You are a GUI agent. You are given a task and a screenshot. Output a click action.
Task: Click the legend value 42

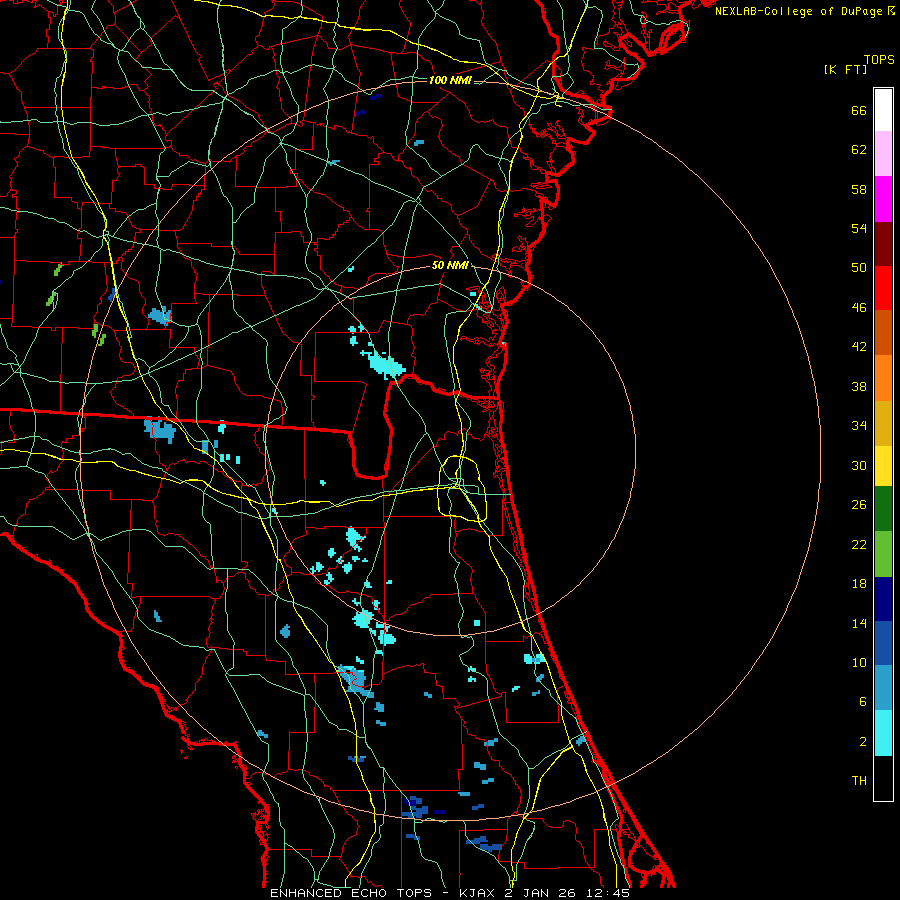(x=859, y=347)
